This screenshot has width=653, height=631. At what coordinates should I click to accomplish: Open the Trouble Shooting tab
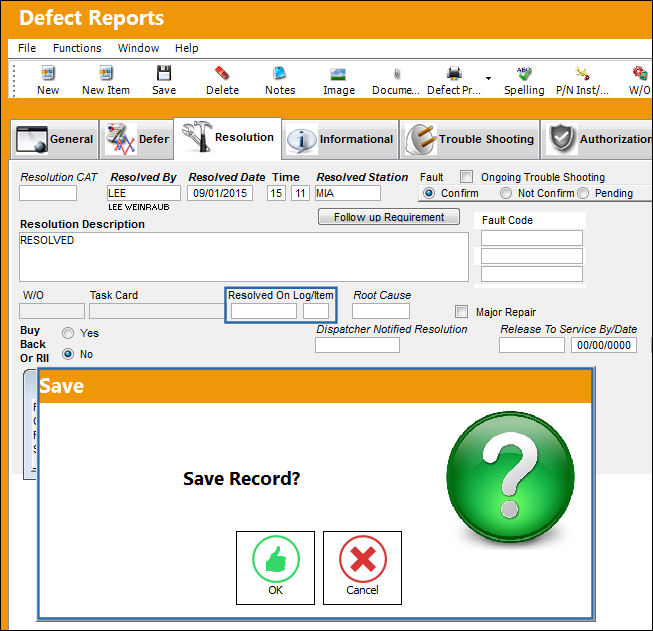click(470, 139)
